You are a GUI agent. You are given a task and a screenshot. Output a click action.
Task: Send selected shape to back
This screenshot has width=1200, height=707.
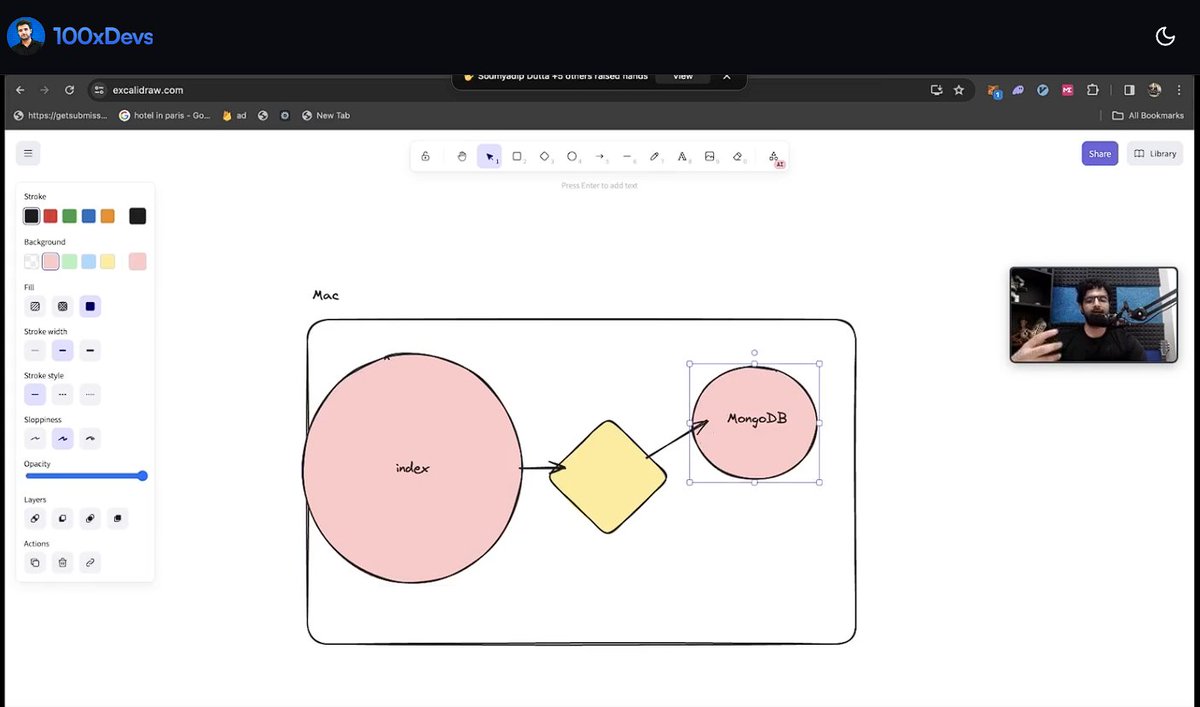click(35, 519)
